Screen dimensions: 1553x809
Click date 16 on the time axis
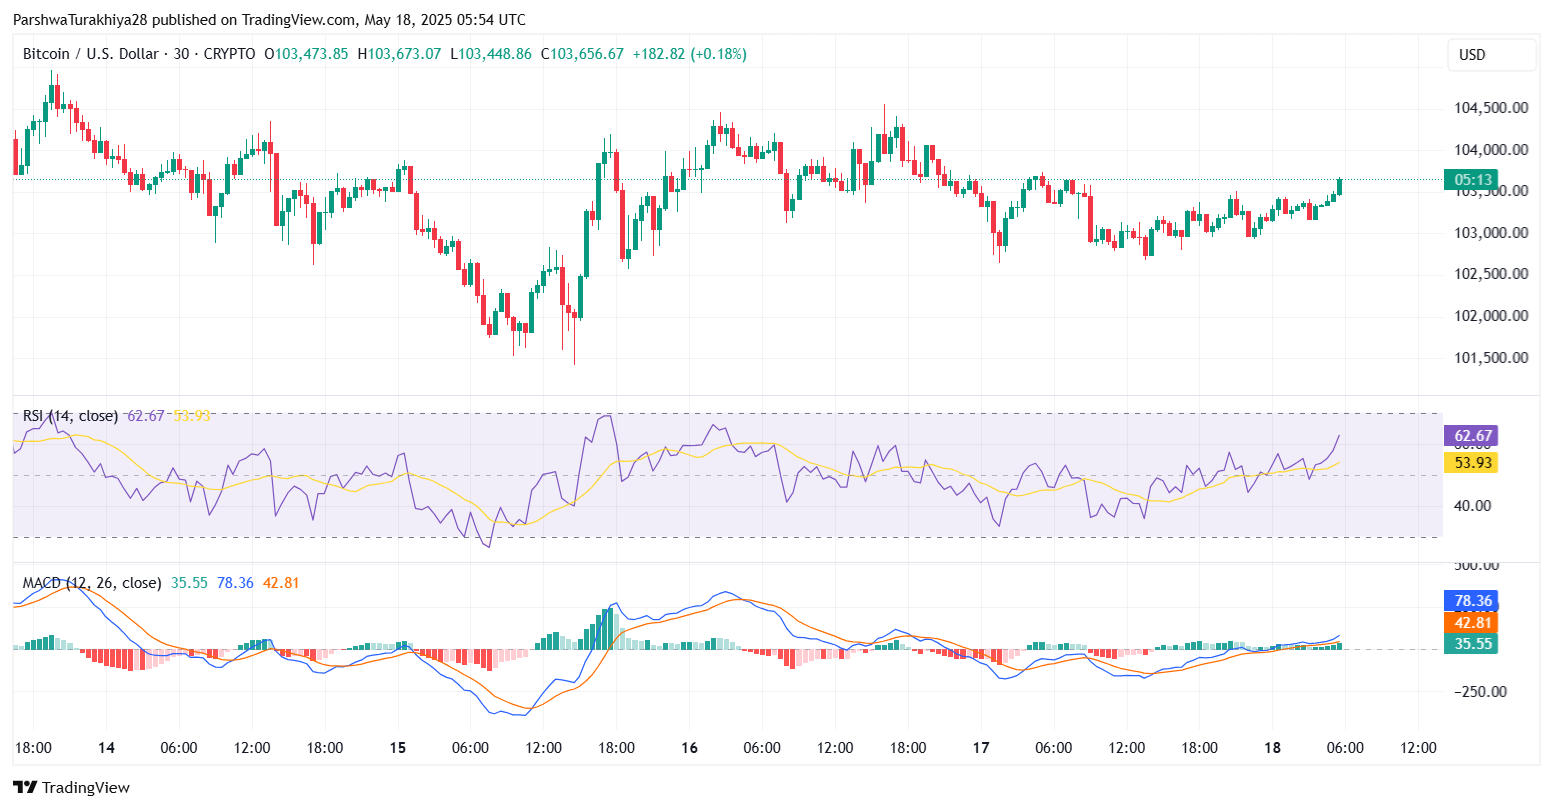click(x=689, y=747)
